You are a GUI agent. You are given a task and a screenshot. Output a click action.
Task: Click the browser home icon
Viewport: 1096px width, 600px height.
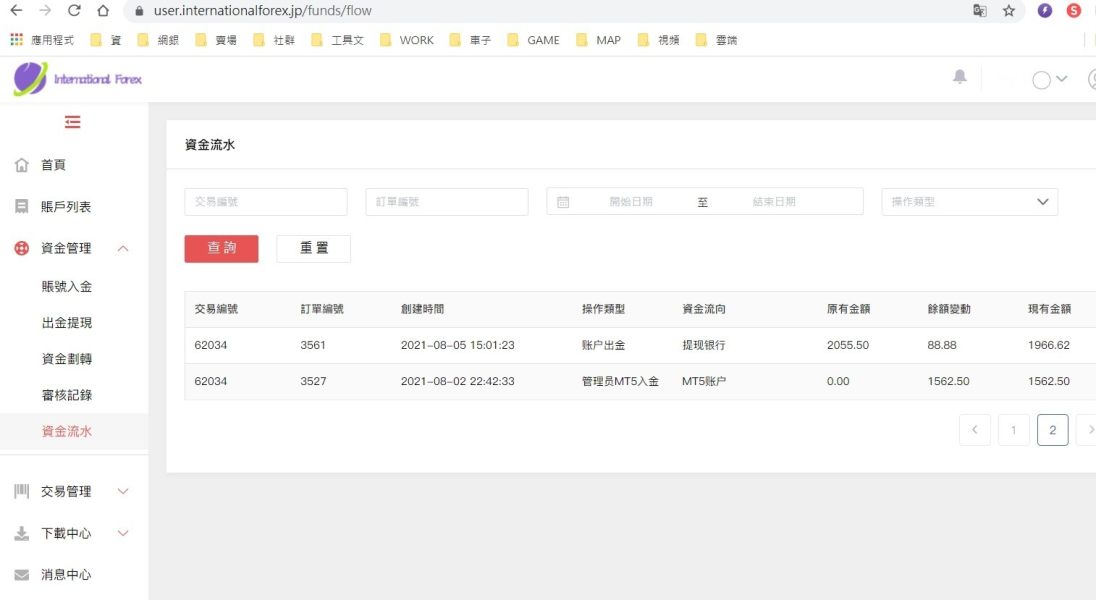pyautogui.click(x=103, y=11)
